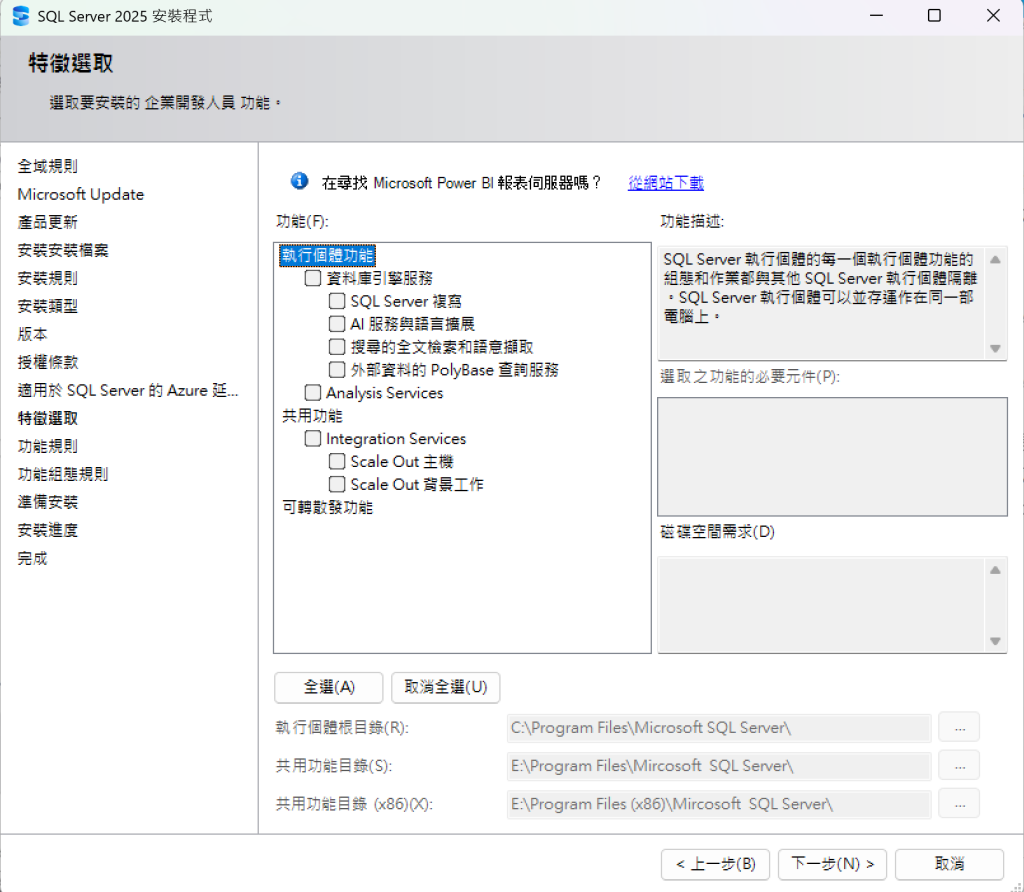This screenshot has height=892, width=1024.
Task: Toggle the Analysis Services checkbox
Action: coord(313,392)
